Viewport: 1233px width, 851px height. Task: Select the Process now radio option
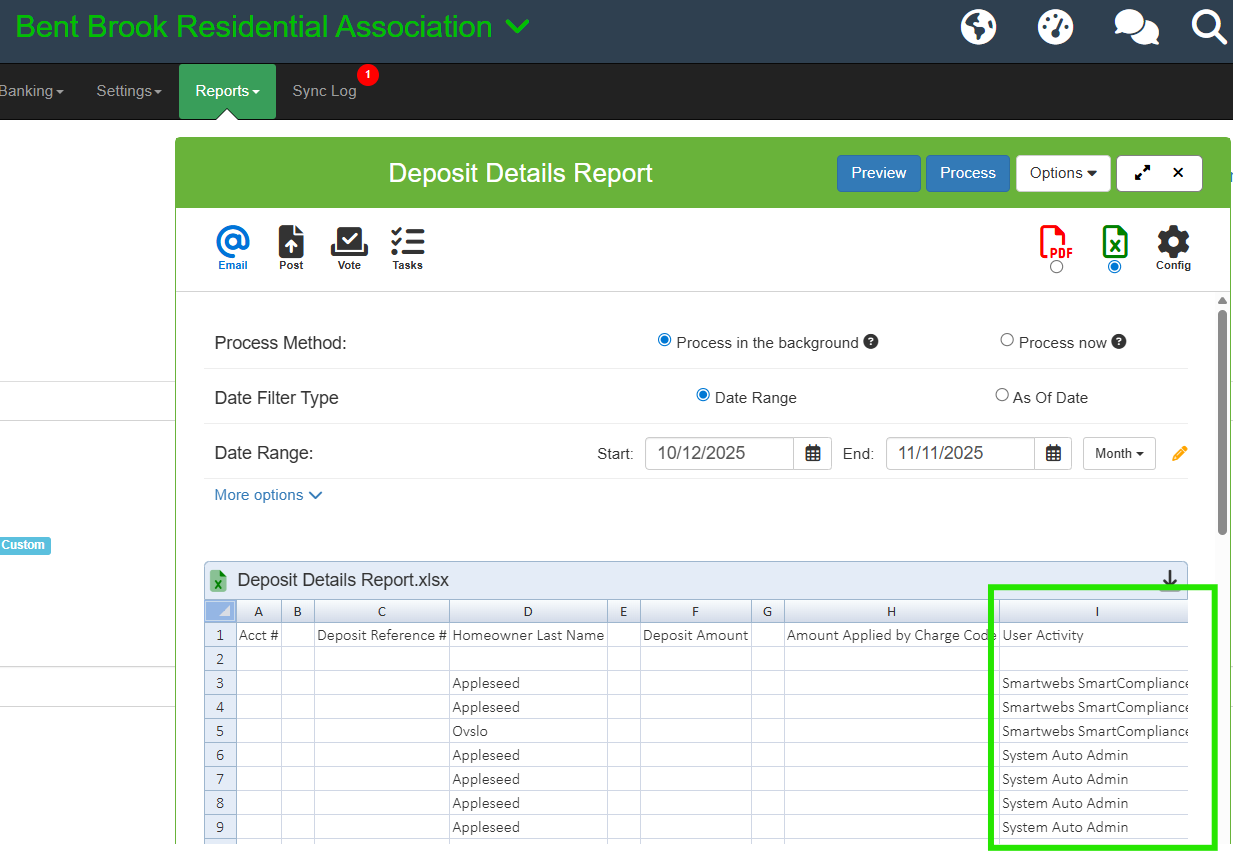click(x=1007, y=341)
